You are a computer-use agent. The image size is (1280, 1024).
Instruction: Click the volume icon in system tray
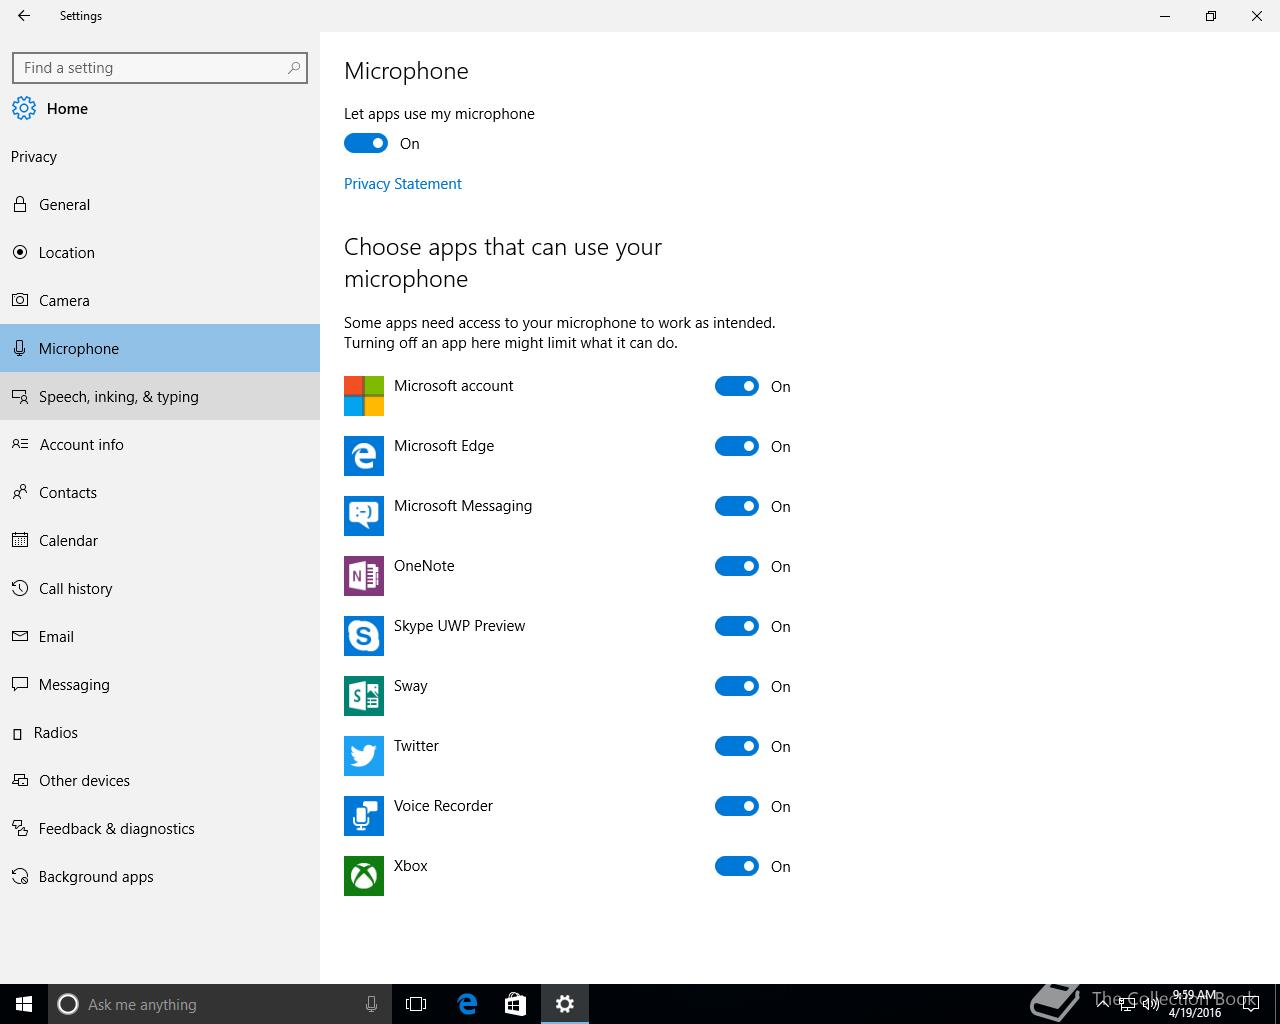pyautogui.click(x=1150, y=1004)
